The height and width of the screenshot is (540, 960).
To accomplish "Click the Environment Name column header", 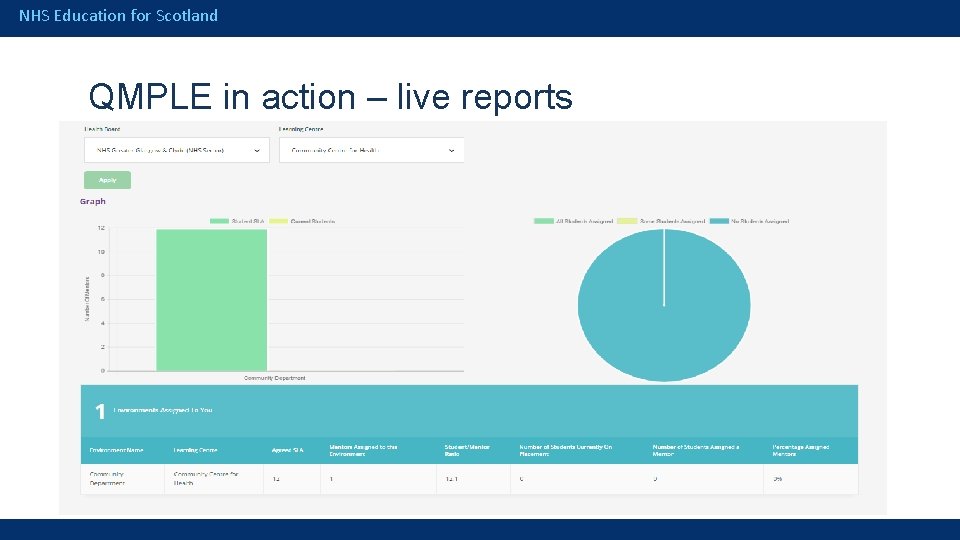I will (x=116, y=450).
